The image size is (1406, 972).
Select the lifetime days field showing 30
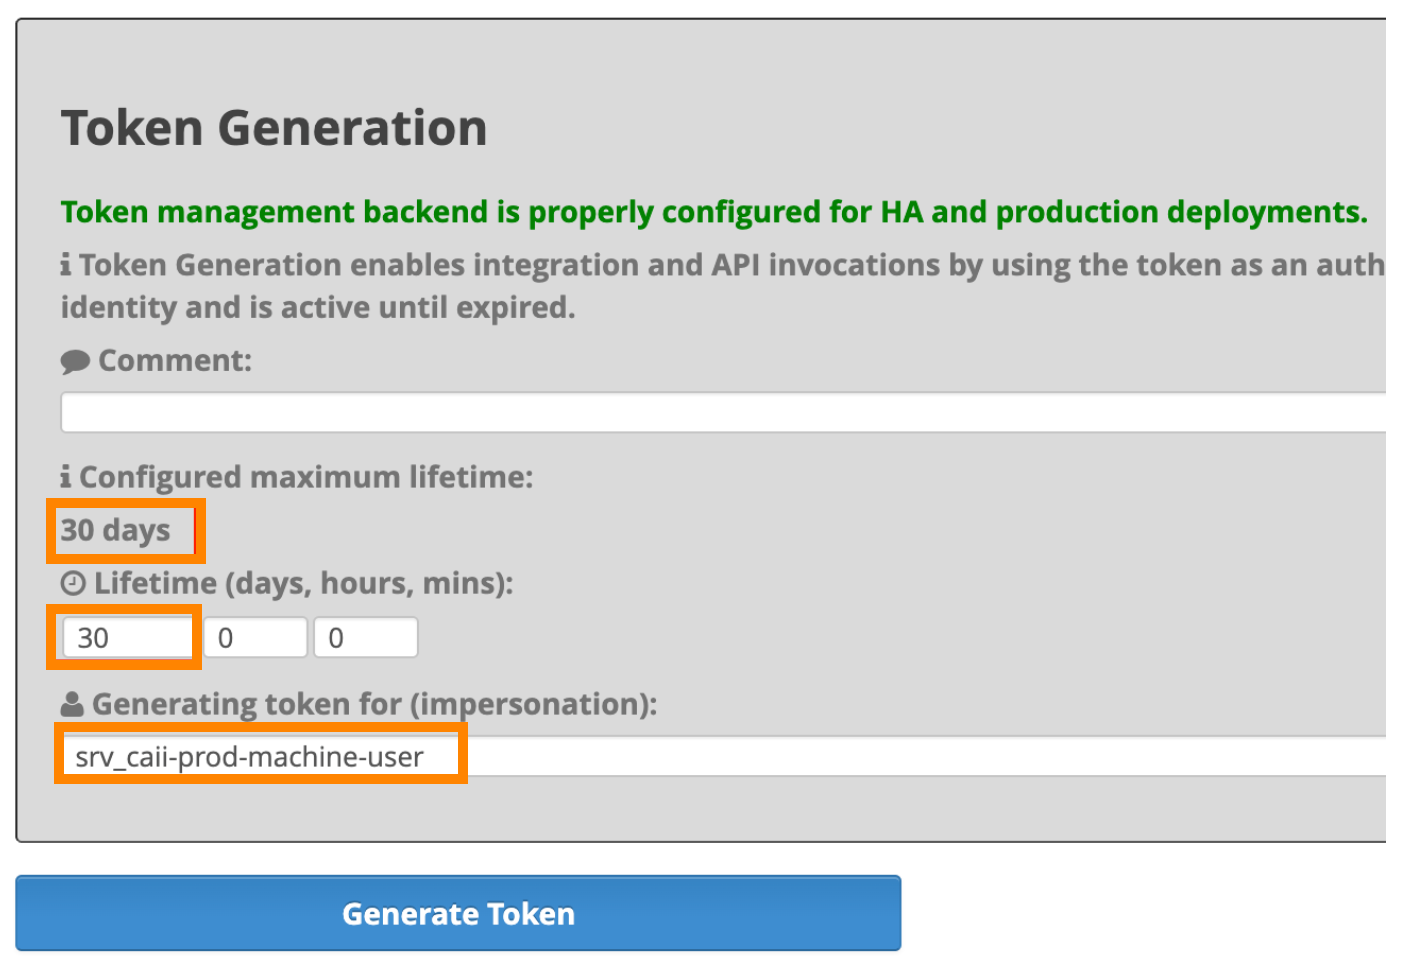coord(127,638)
